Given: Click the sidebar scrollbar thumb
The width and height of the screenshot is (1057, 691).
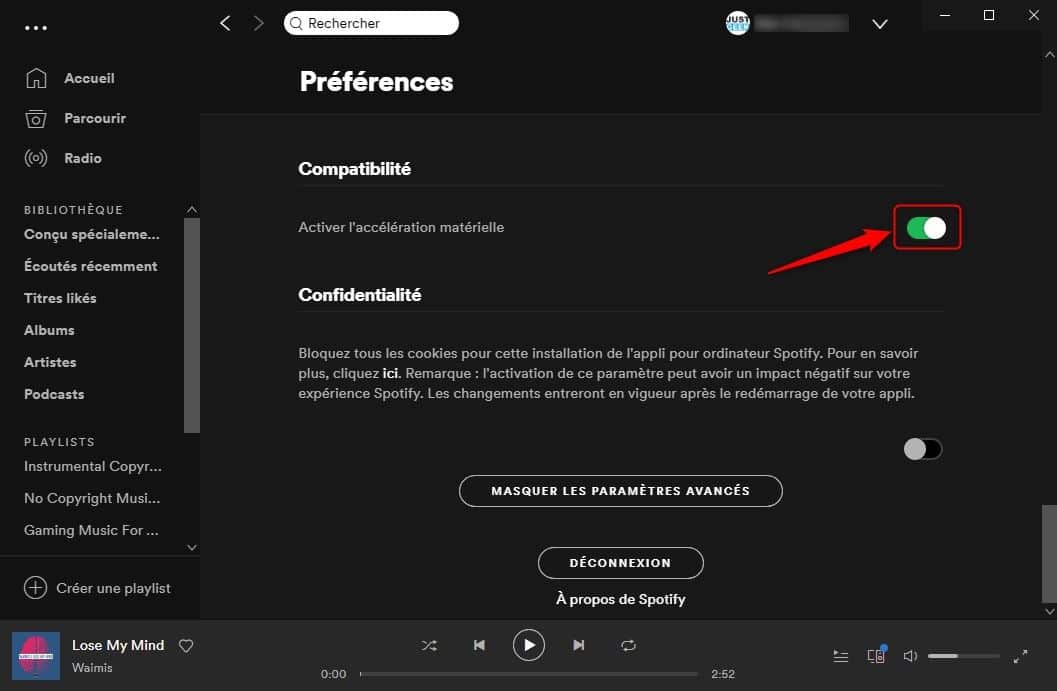Looking at the screenshot, I should [x=192, y=325].
